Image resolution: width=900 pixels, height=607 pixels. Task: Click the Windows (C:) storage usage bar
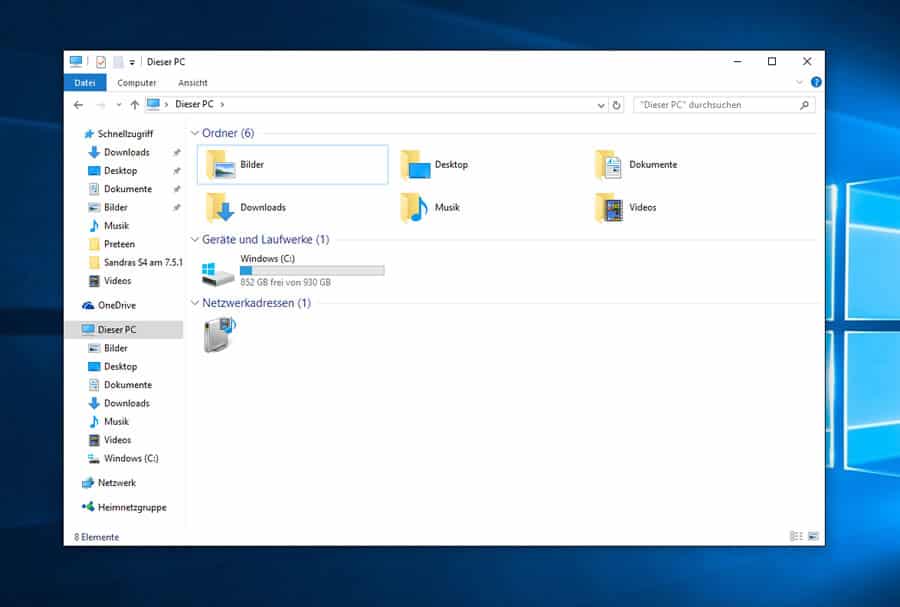(312, 271)
